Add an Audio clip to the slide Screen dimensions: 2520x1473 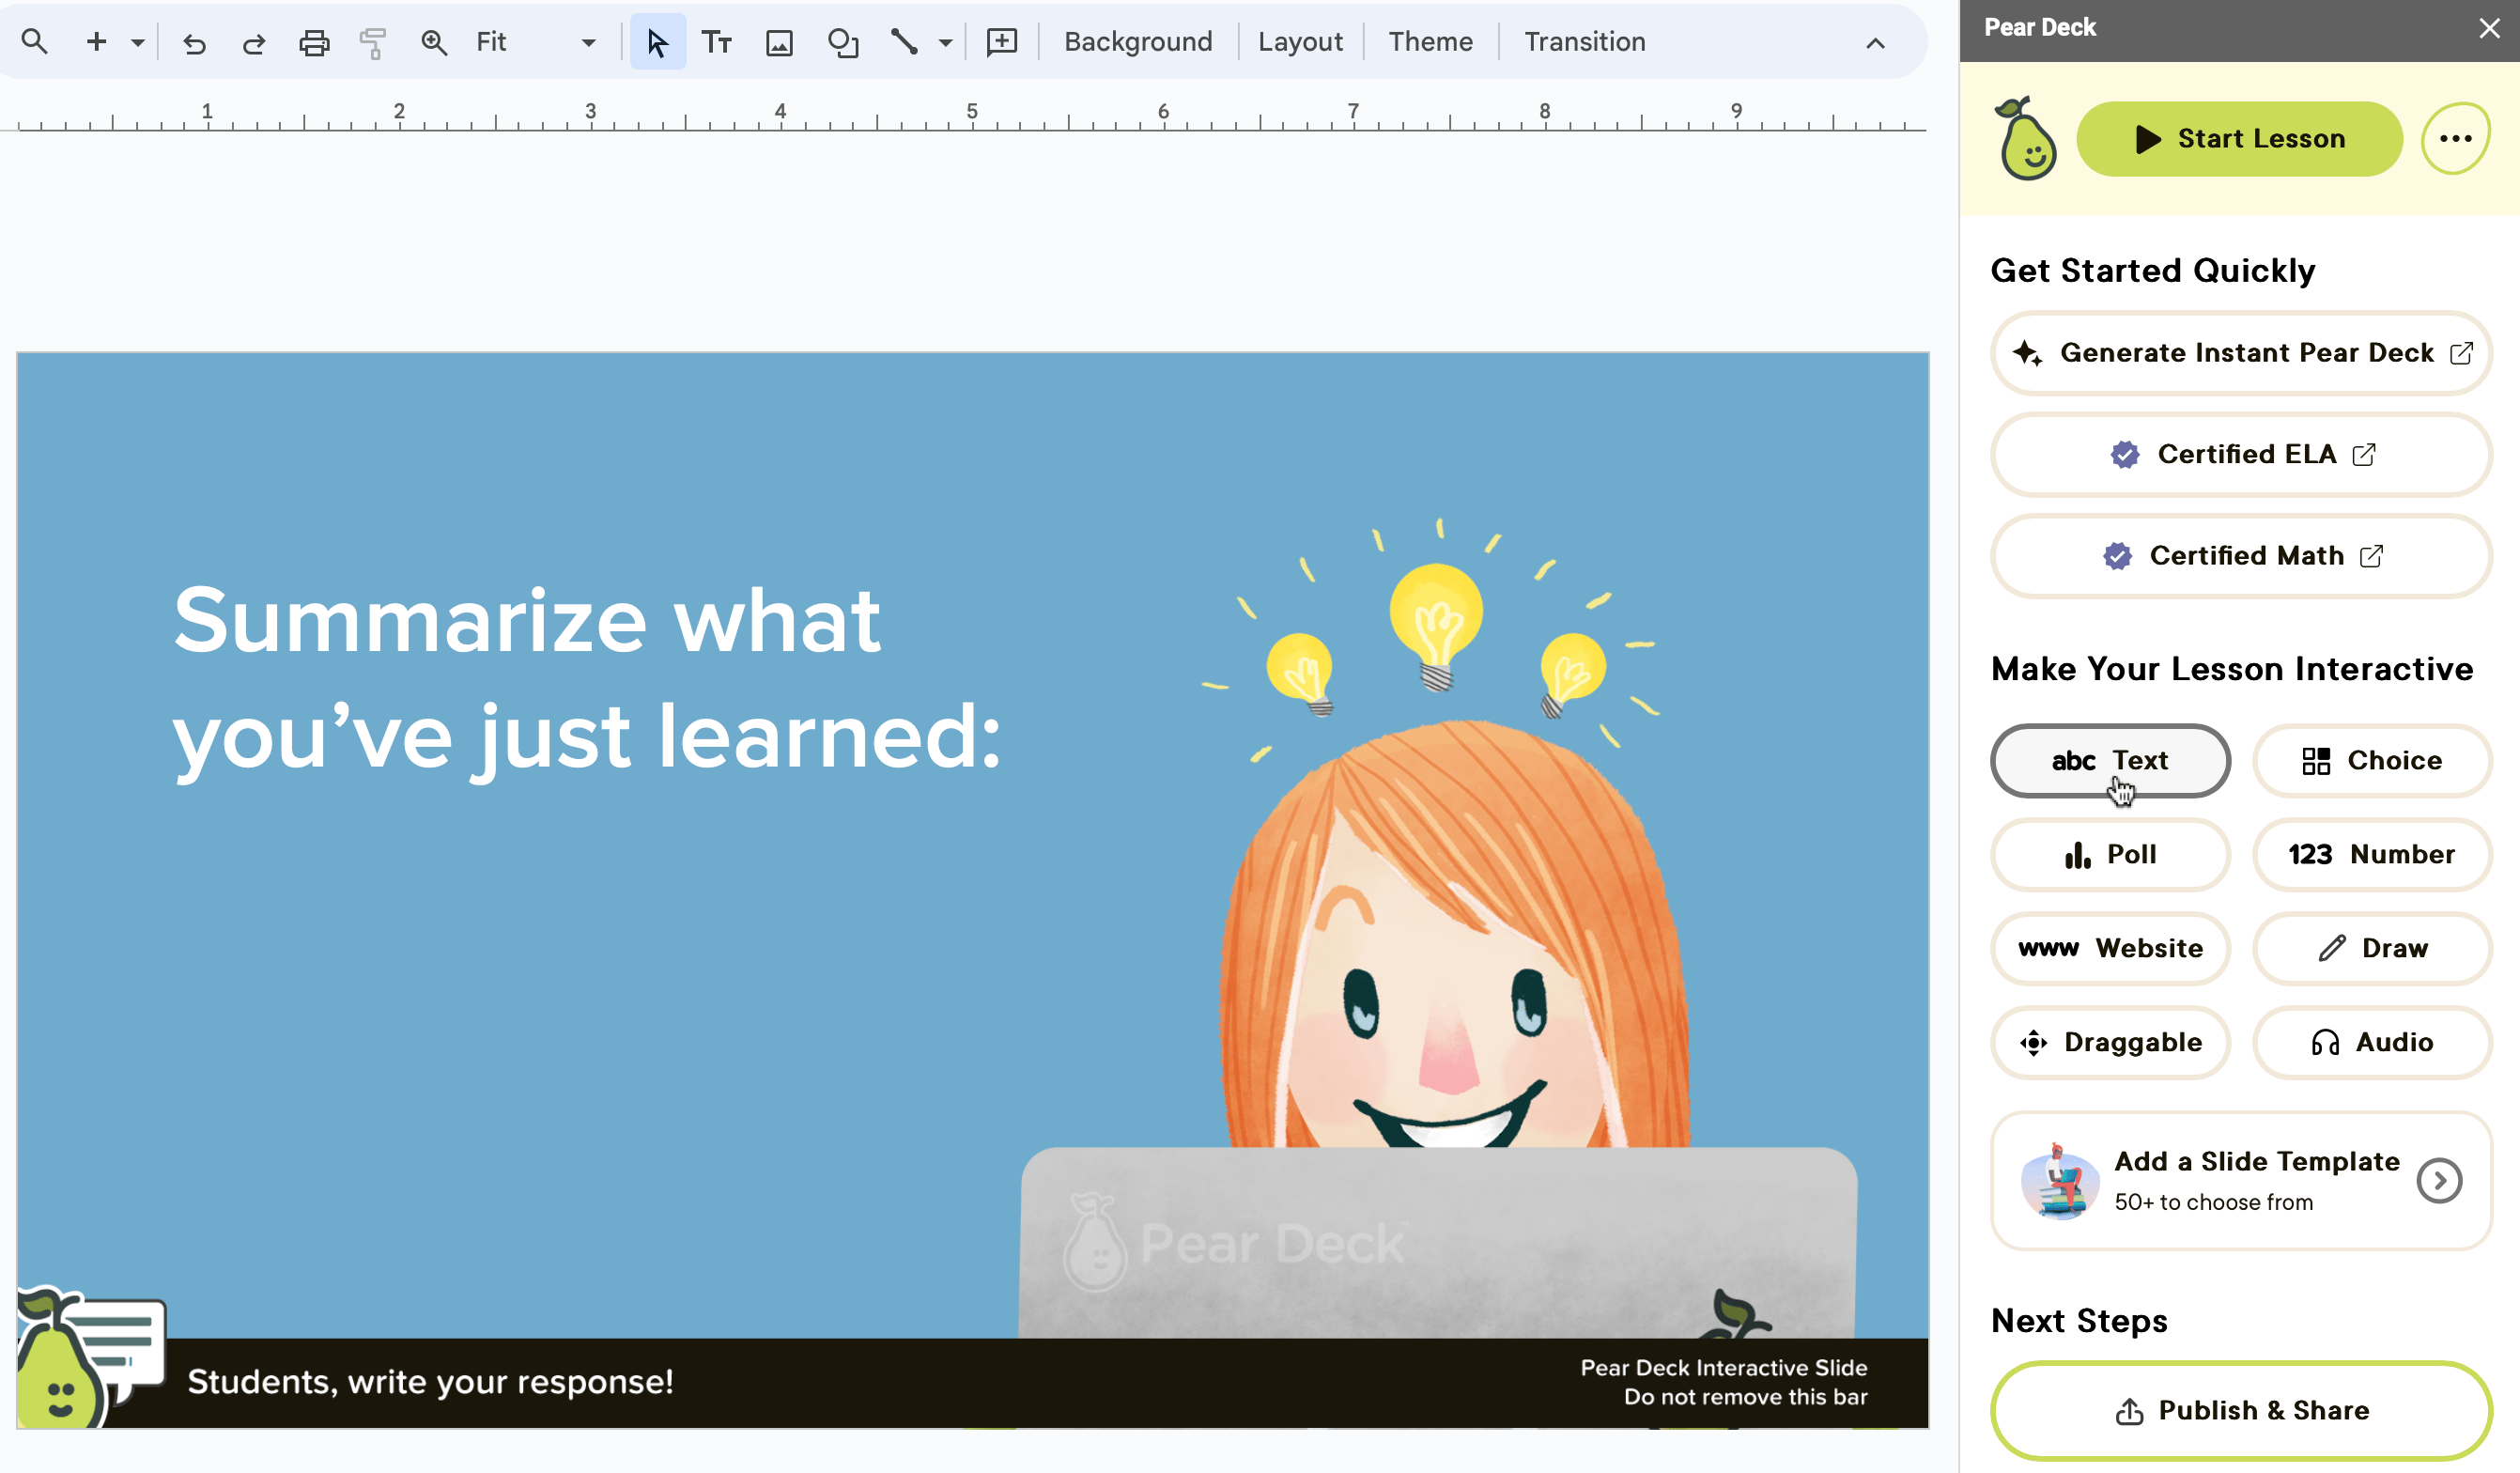pos(2372,1043)
